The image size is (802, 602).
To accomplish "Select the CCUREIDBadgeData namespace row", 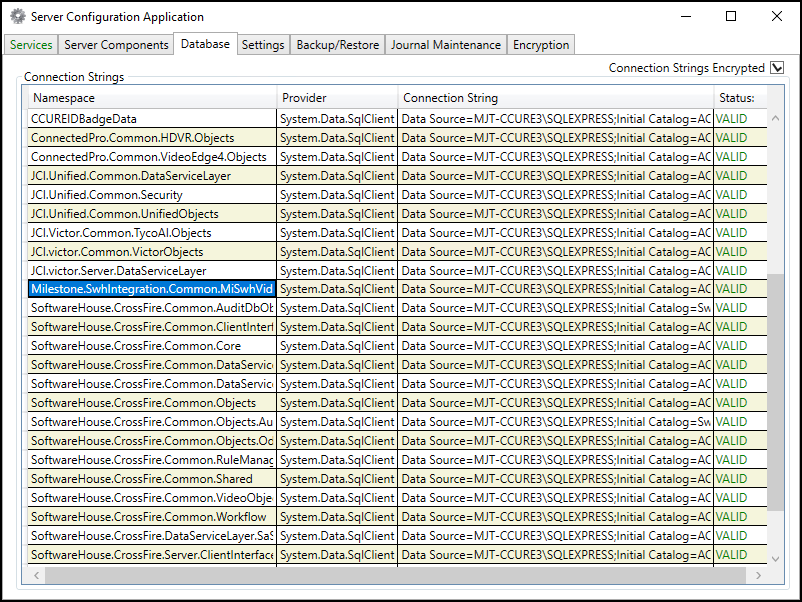I will click(x=150, y=119).
